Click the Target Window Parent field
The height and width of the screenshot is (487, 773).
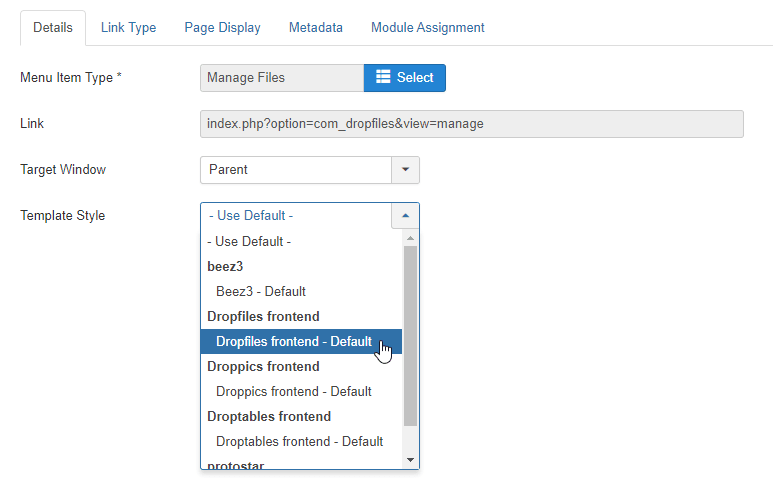[295, 170]
